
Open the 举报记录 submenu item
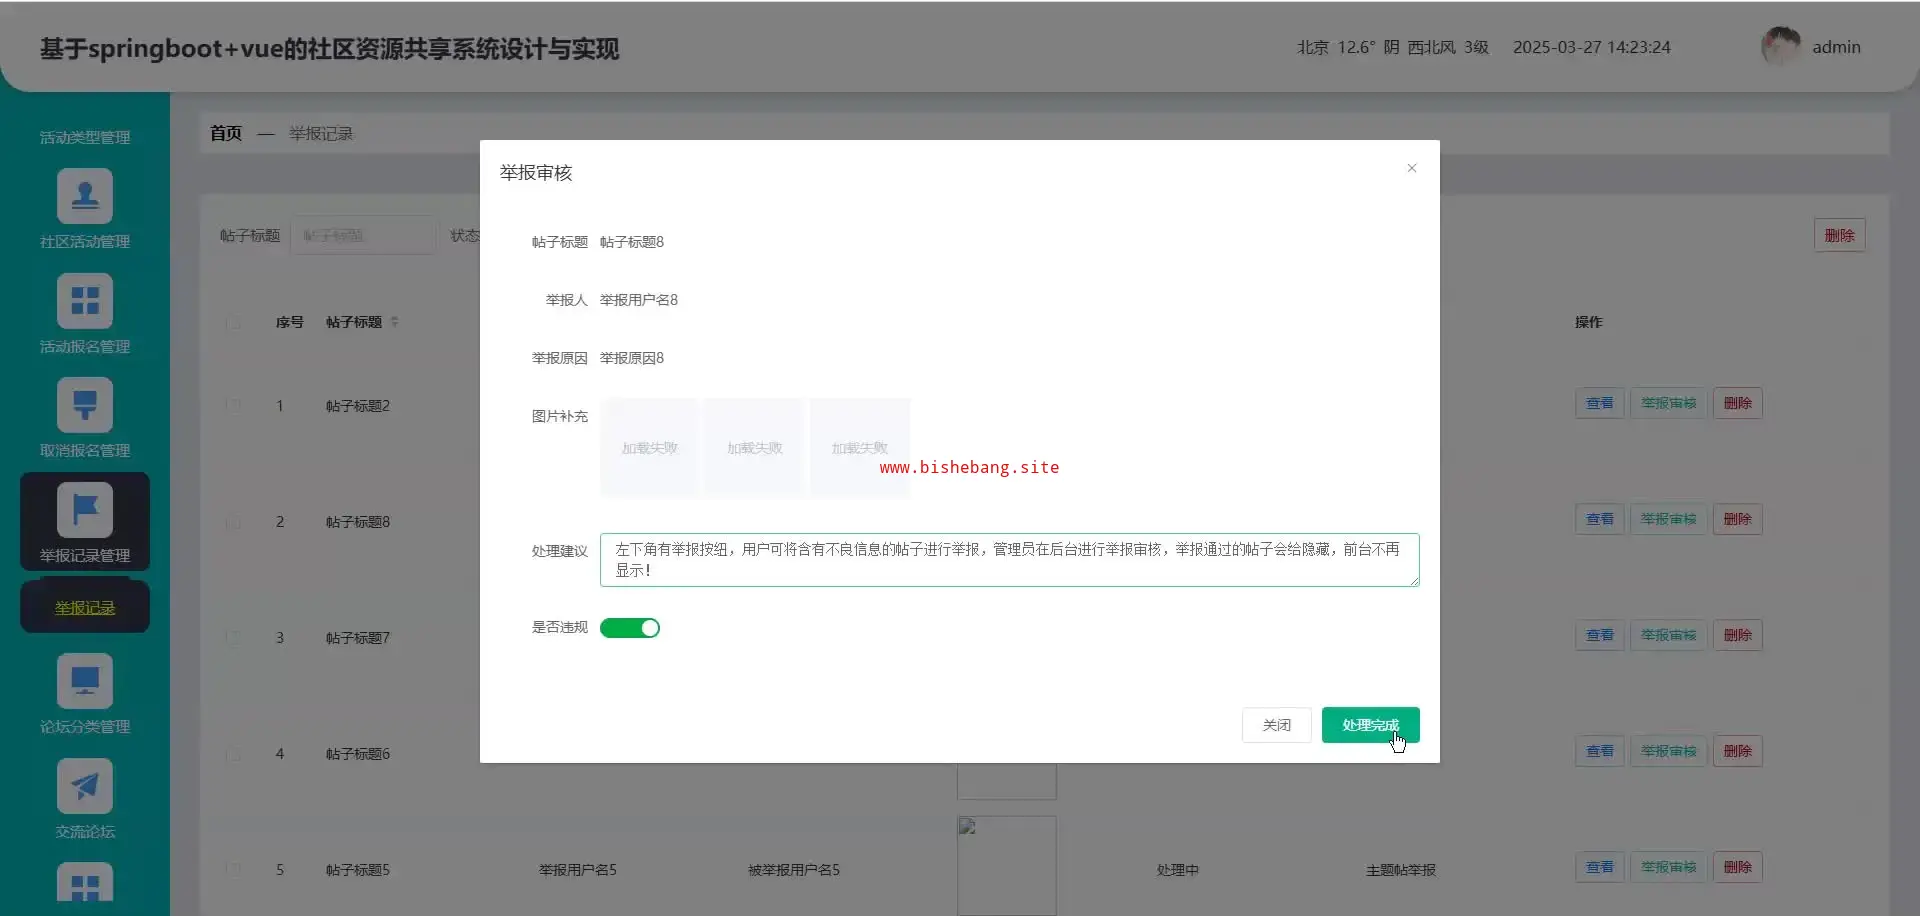pos(85,608)
